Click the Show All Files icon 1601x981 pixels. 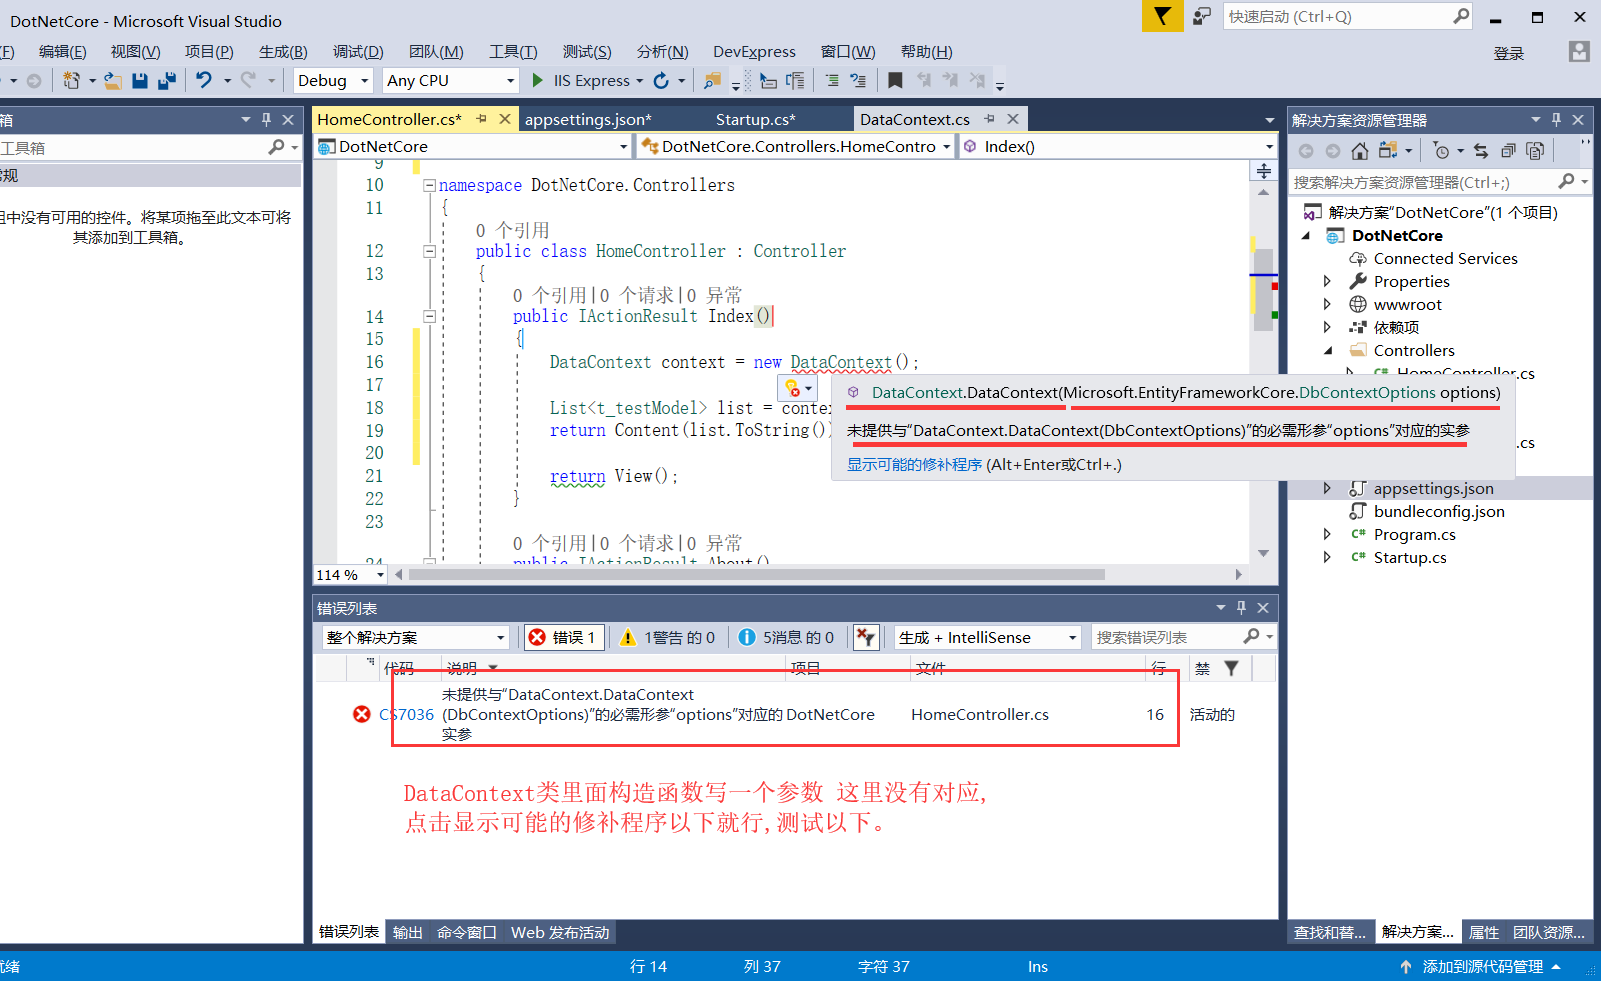[1535, 151]
